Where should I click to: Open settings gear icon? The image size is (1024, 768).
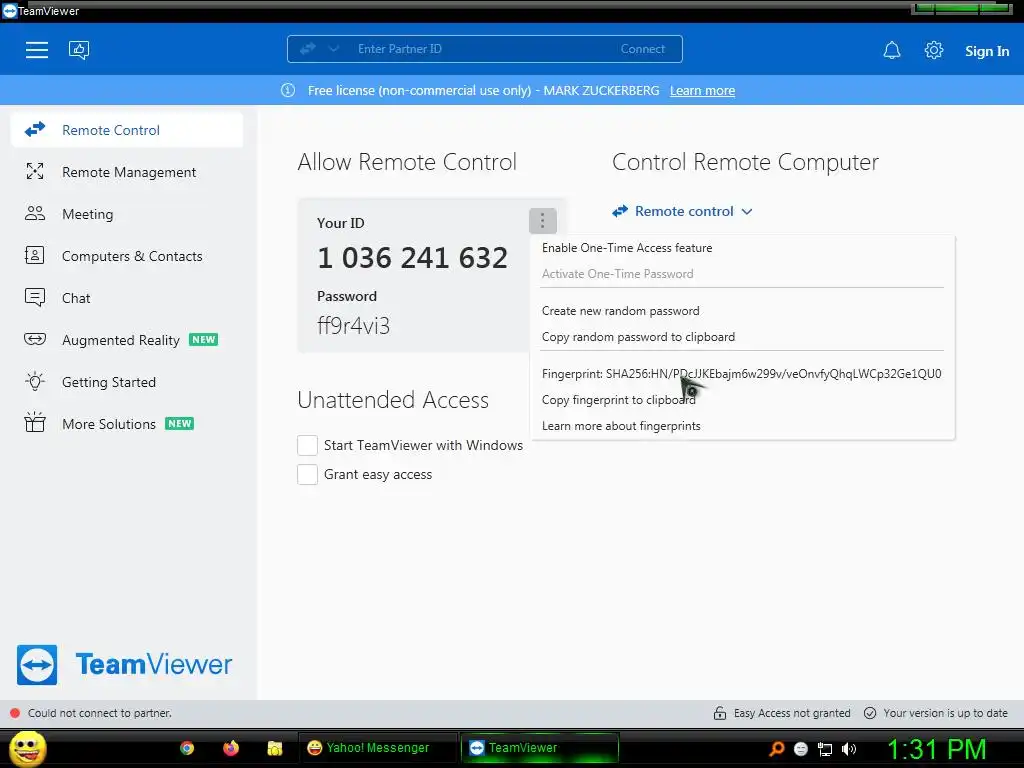coord(934,50)
